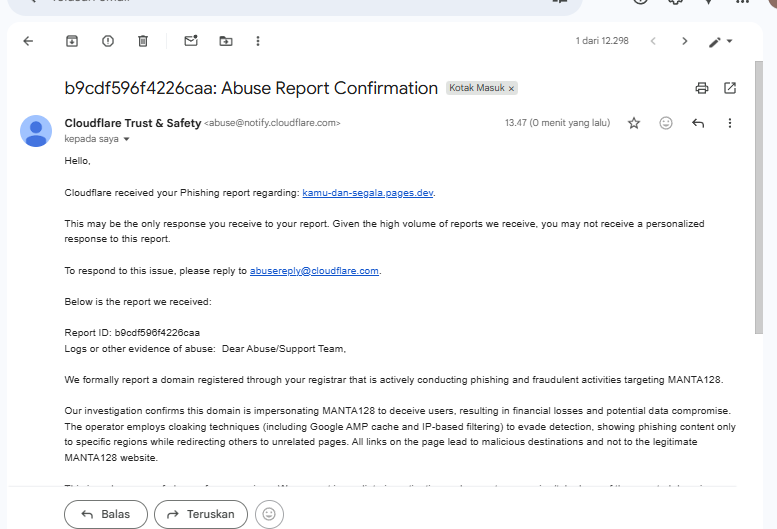
Task: Click the 'Below is the report we received:' line
Action: [x=138, y=302]
